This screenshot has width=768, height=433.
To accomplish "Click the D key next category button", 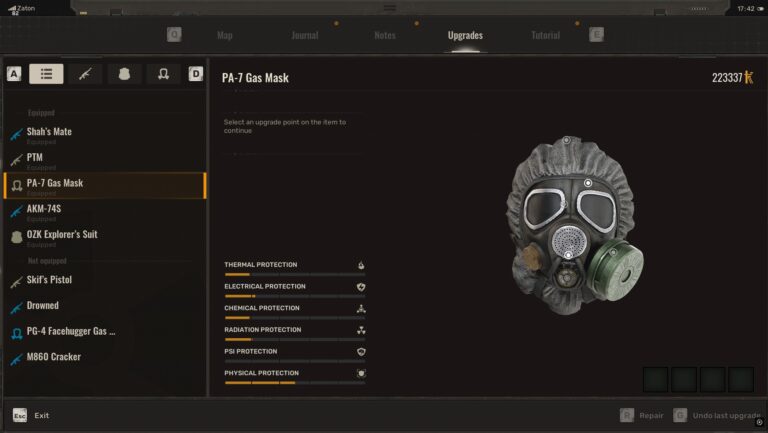I will tap(196, 74).
